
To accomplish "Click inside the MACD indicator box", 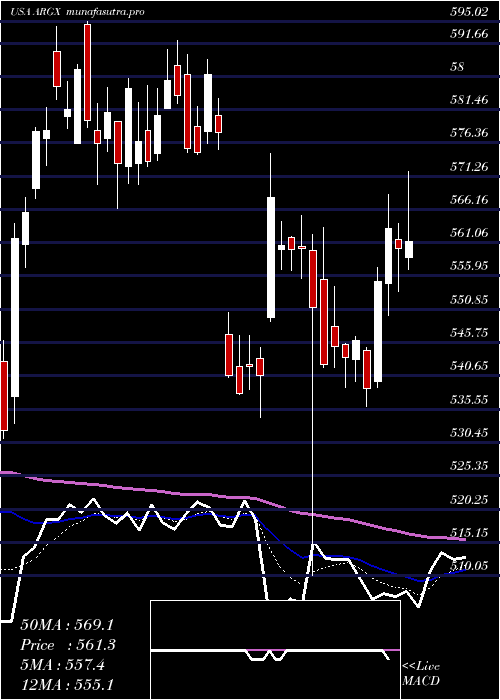I will 275,650.
